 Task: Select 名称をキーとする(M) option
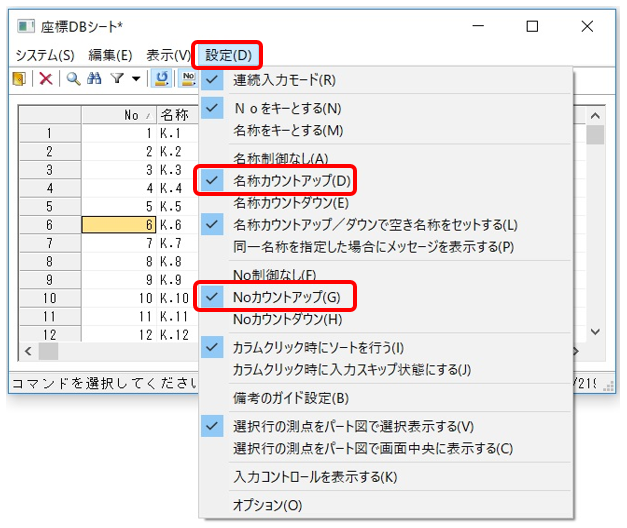click(386, 130)
